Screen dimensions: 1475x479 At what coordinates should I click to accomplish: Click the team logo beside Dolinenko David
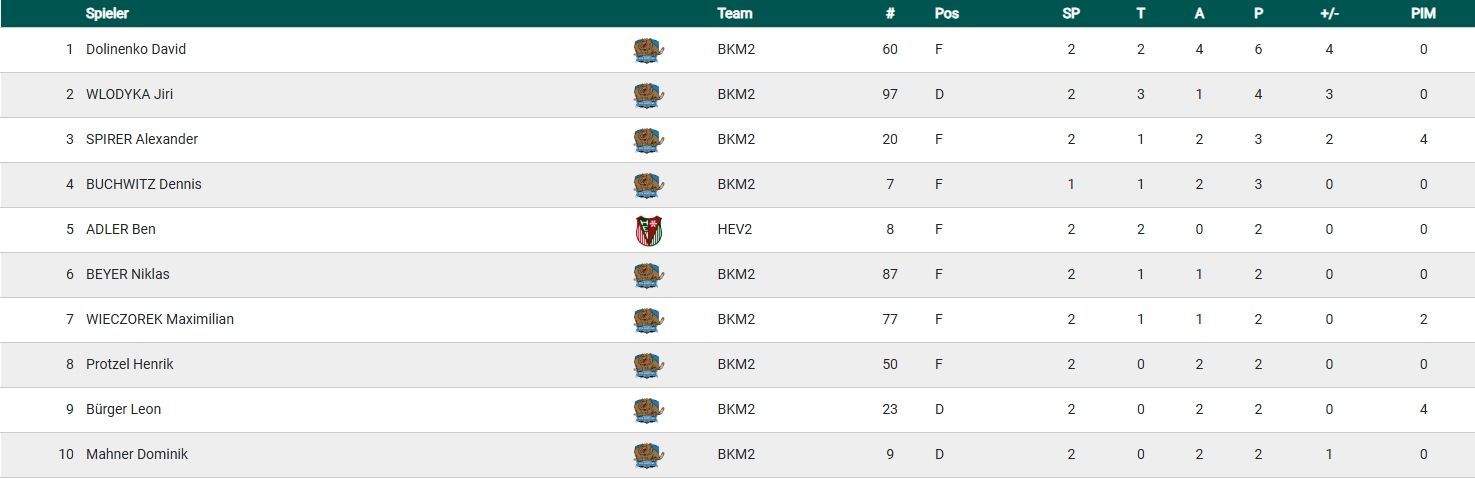pos(648,50)
